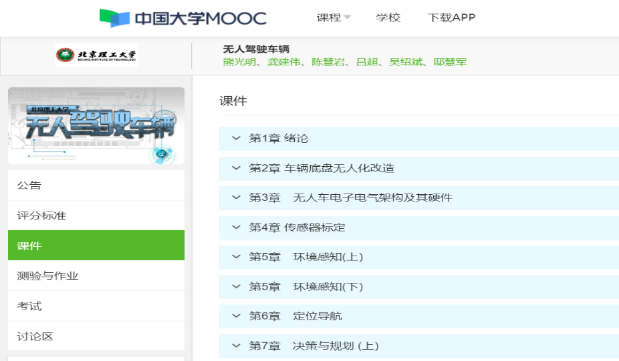The height and width of the screenshot is (361, 619).
Task: Expand 第4章 传感器标定 chevron
Action: [236, 227]
